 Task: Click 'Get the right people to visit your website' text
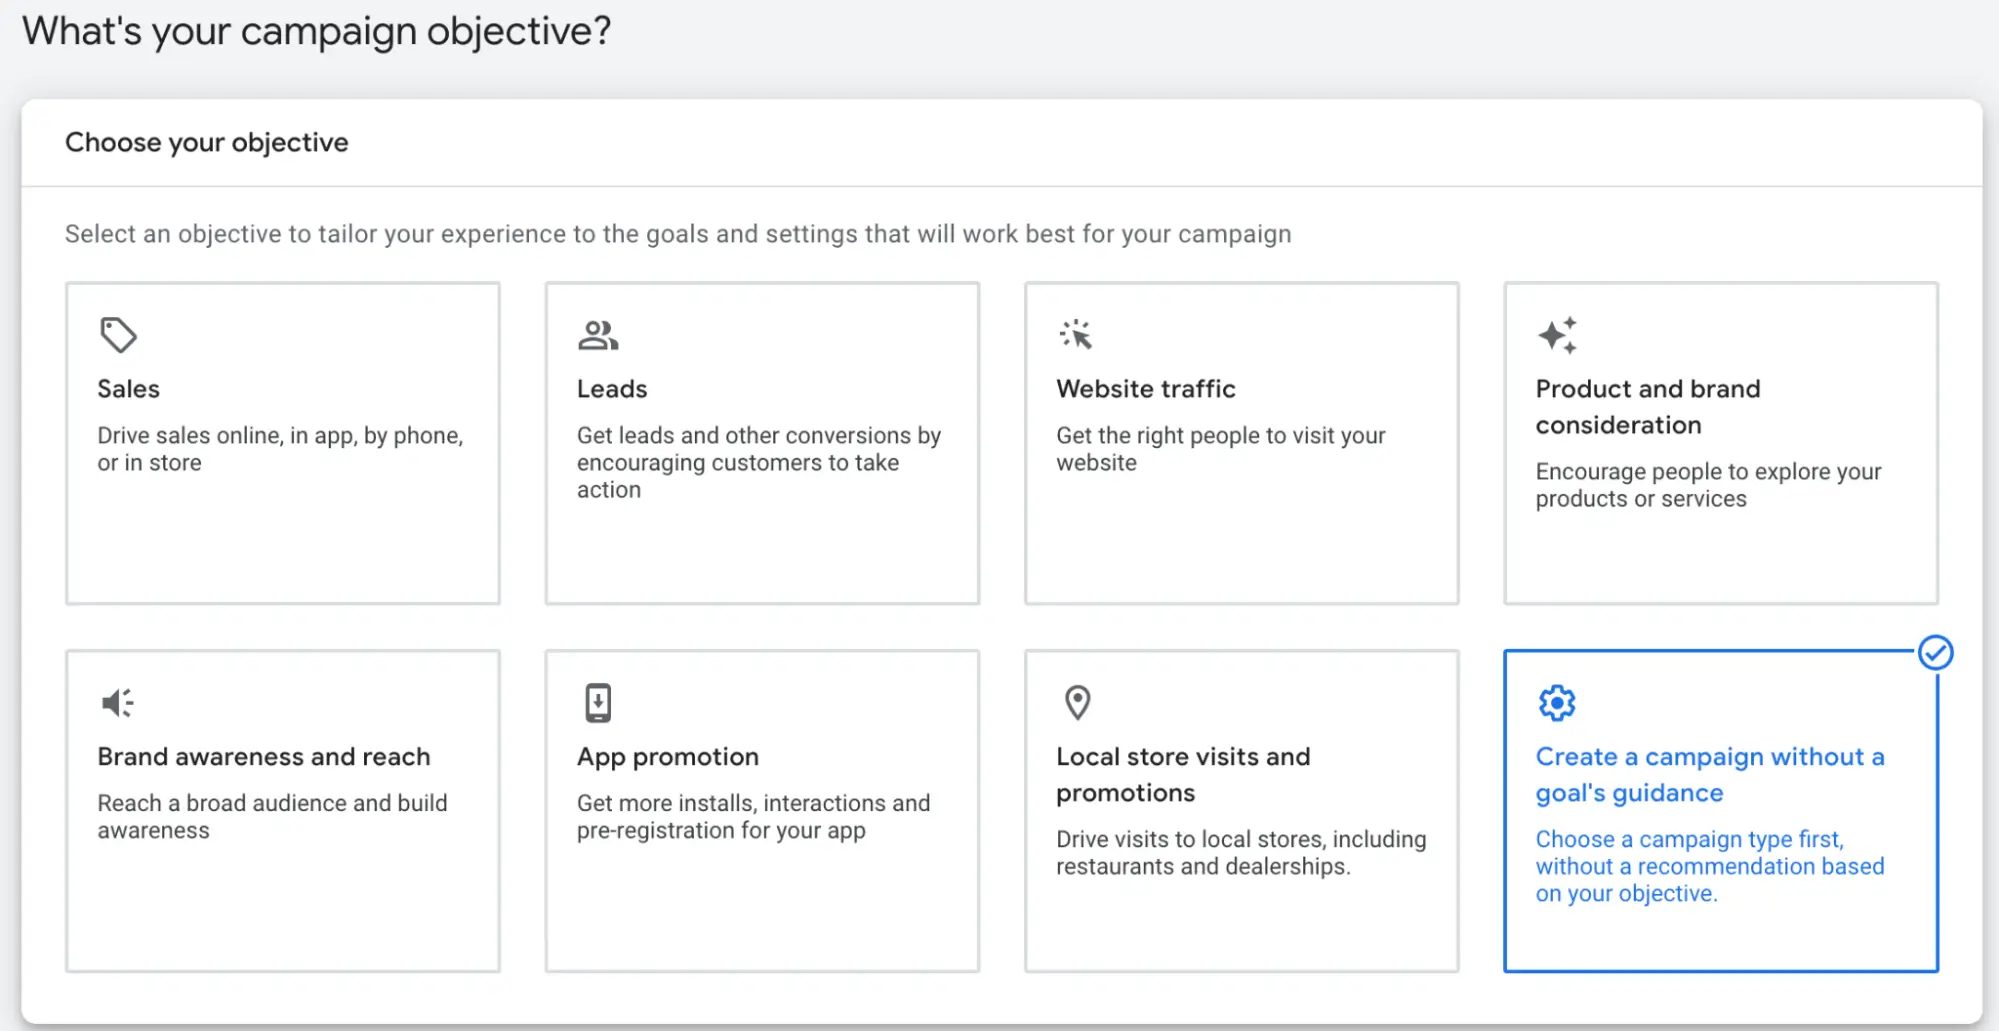[1221, 449]
